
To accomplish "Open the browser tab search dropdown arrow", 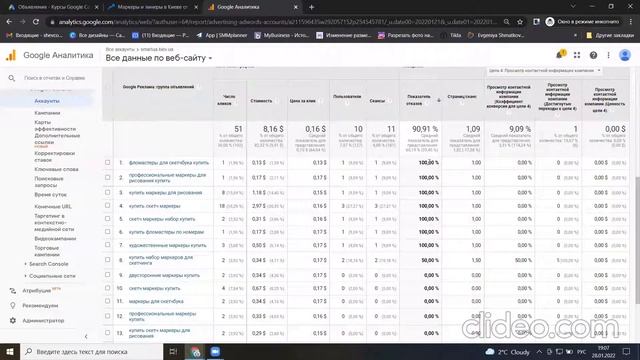I will tap(573, 7).
